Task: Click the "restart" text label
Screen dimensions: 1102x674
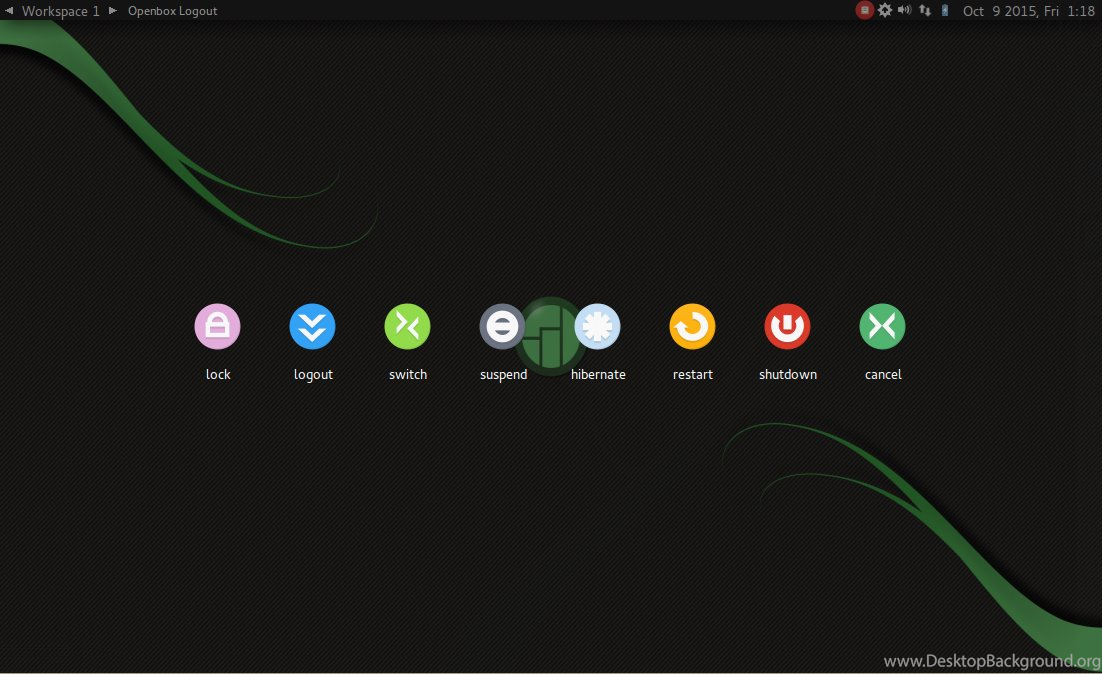Action: [692, 374]
